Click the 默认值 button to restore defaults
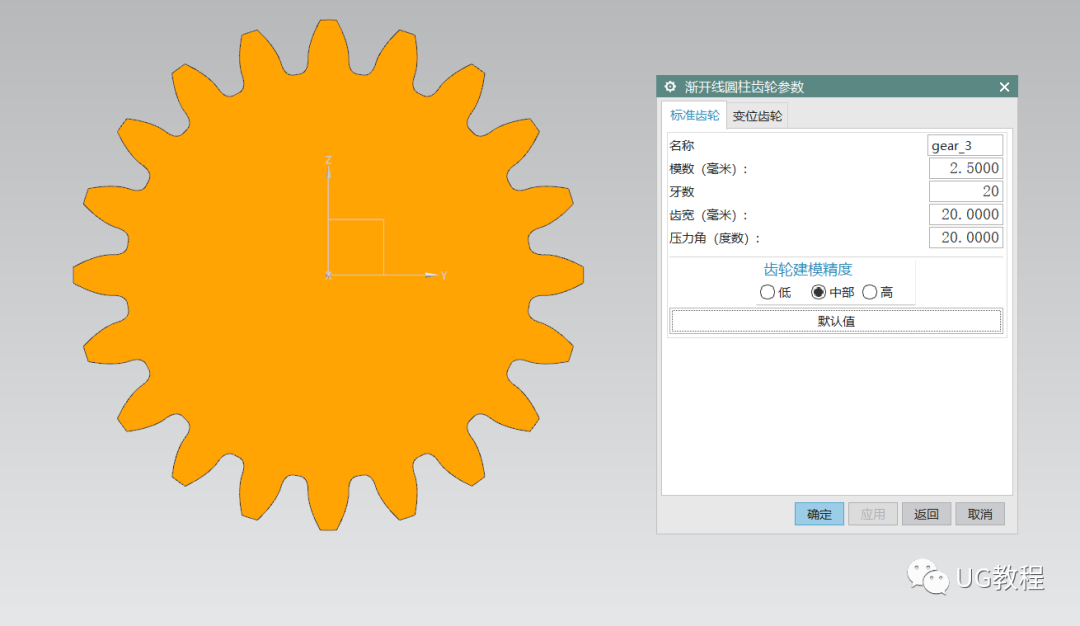The image size is (1080, 626). [x=836, y=320]
